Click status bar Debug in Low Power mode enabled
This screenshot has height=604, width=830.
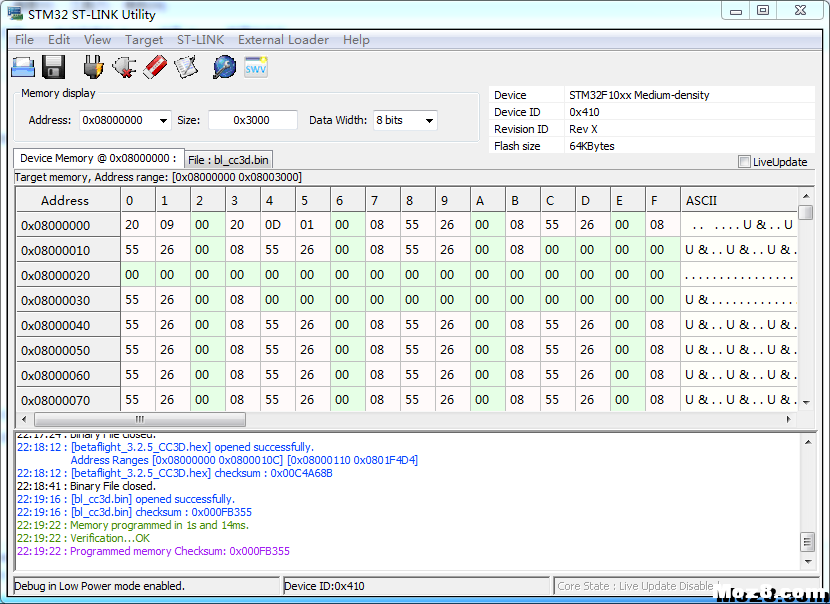click(146, 586)
